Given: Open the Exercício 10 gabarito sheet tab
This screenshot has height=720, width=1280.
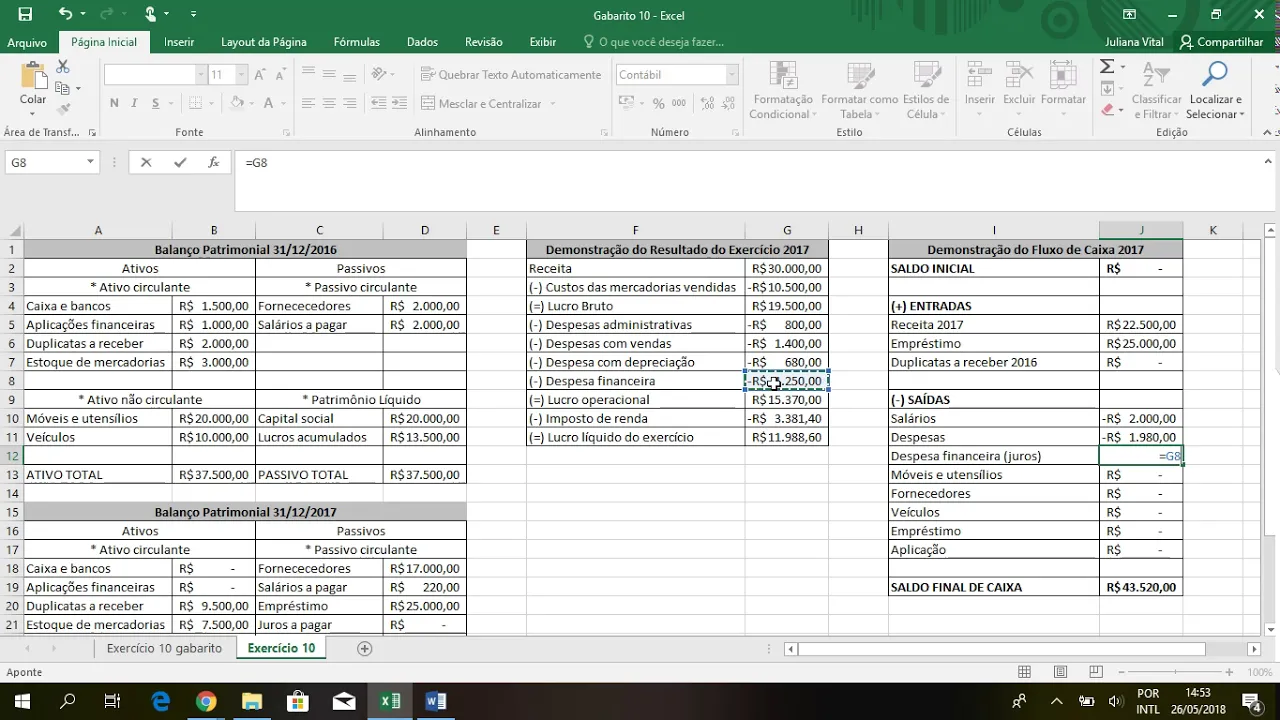Looking at the screenshot, I should 164,648.
